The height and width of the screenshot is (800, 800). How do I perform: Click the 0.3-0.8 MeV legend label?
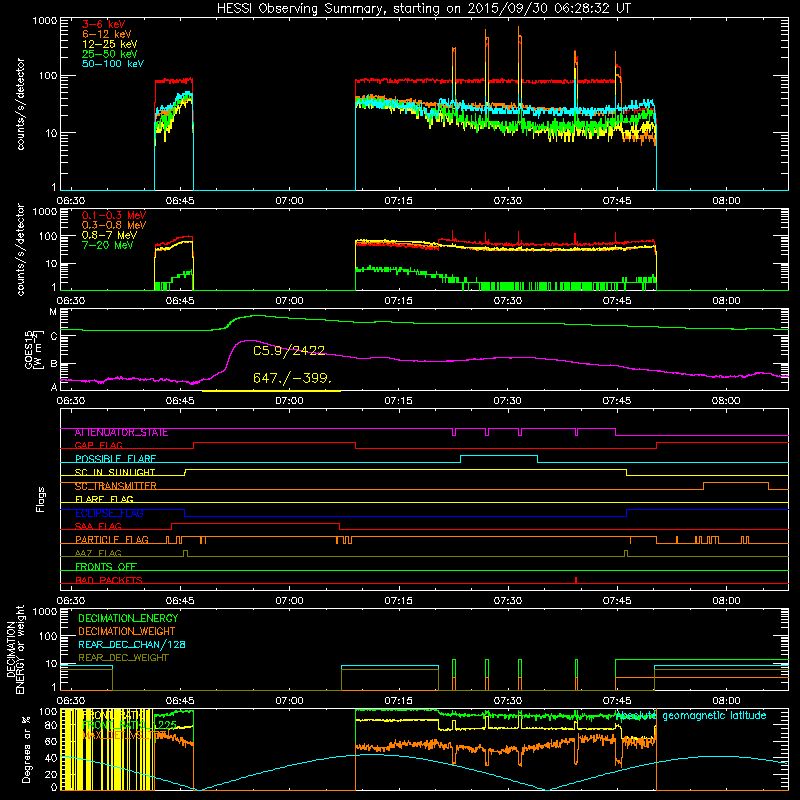(x=114, y=225)
